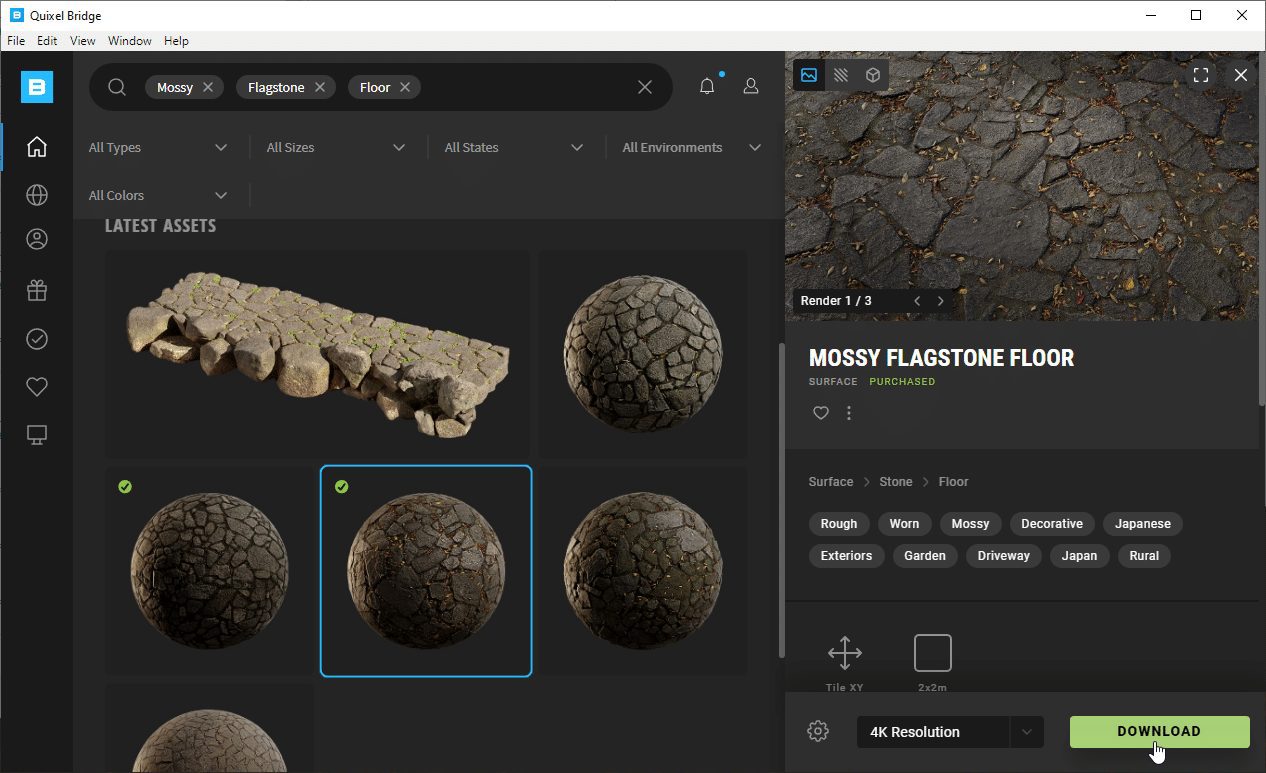The height and width of the screenshot is (773, 1266).
Task: Click the green Download button
Action: 1159,731
